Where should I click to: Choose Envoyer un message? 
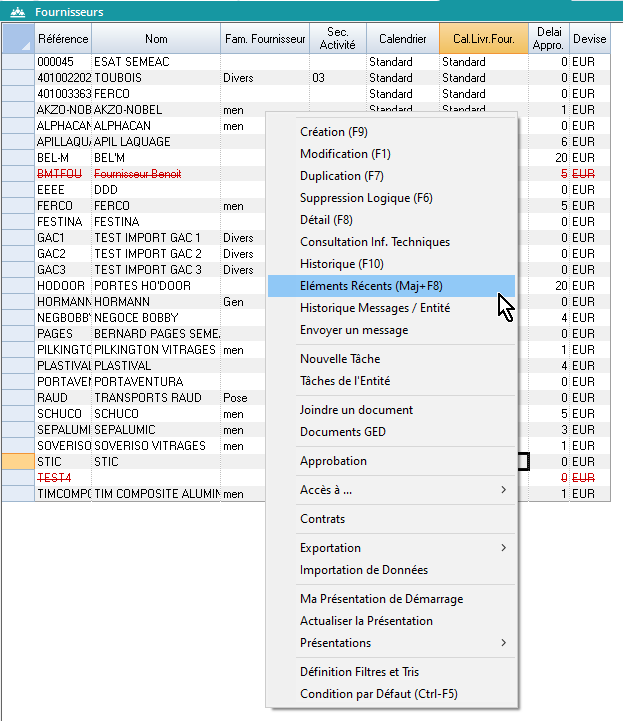354,330
